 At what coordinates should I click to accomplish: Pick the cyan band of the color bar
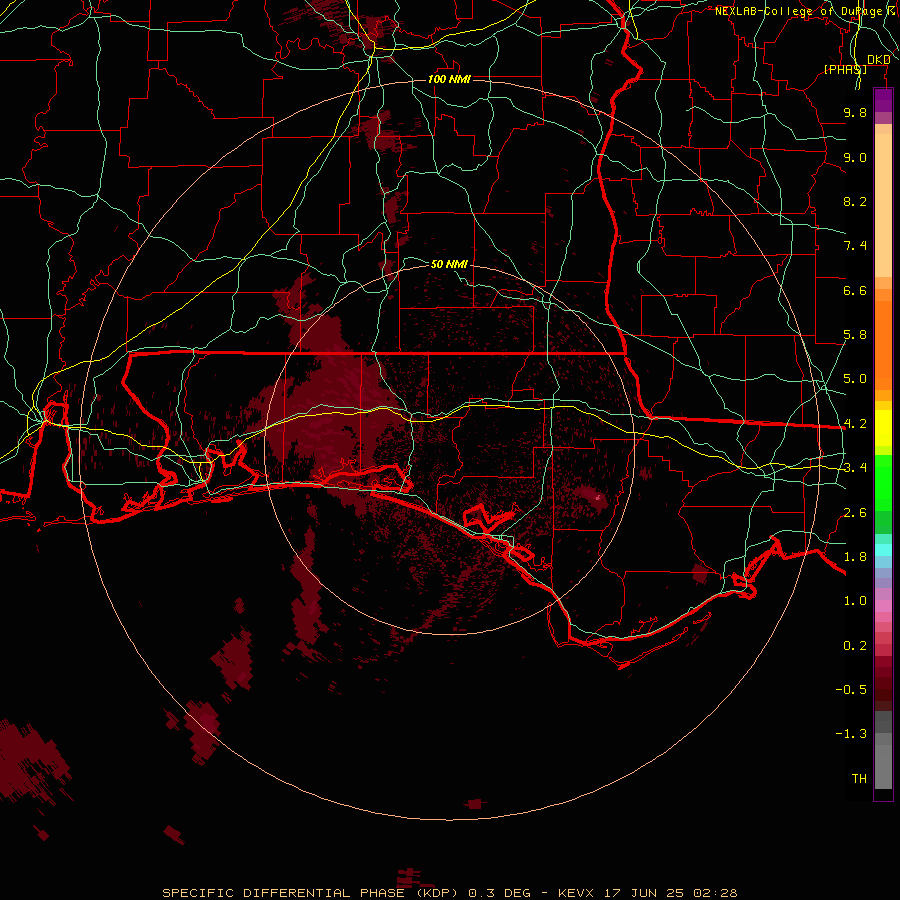[x=883, y=549]
